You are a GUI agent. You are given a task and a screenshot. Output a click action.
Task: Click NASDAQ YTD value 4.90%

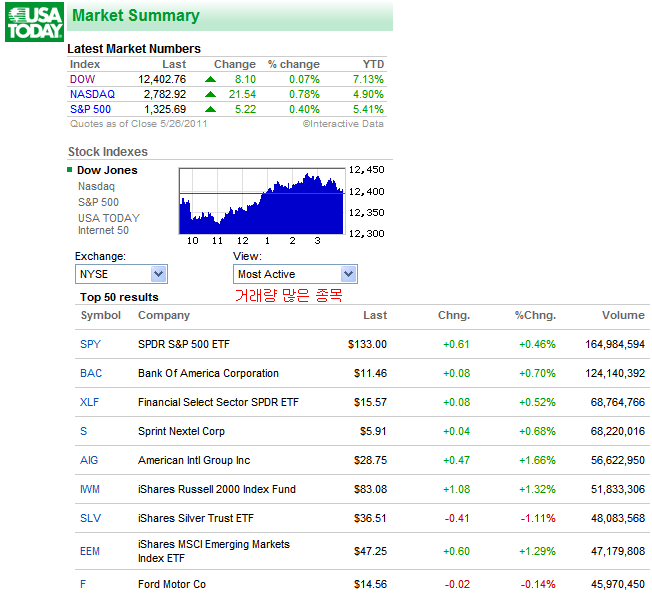click(x=368, y=94)
